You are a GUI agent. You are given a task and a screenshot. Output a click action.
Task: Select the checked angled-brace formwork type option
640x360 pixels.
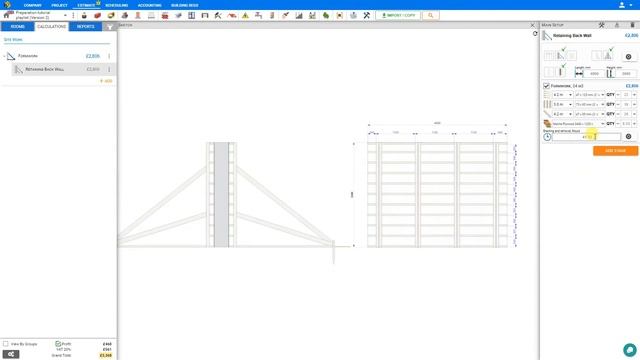tap(560, 56)
